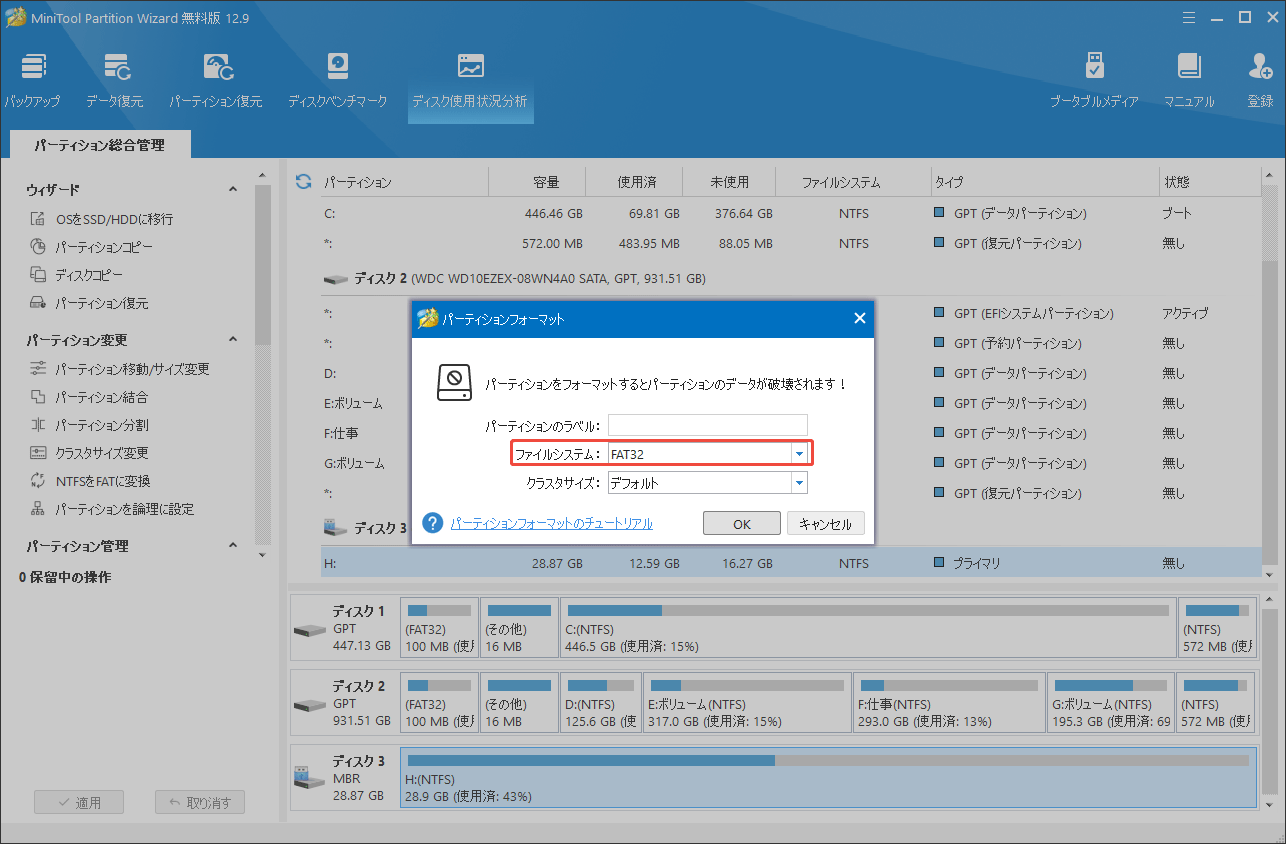The image size is (1286, 844).
Task: Choose Convert NTFS to FAT
Action: [90, 481]
